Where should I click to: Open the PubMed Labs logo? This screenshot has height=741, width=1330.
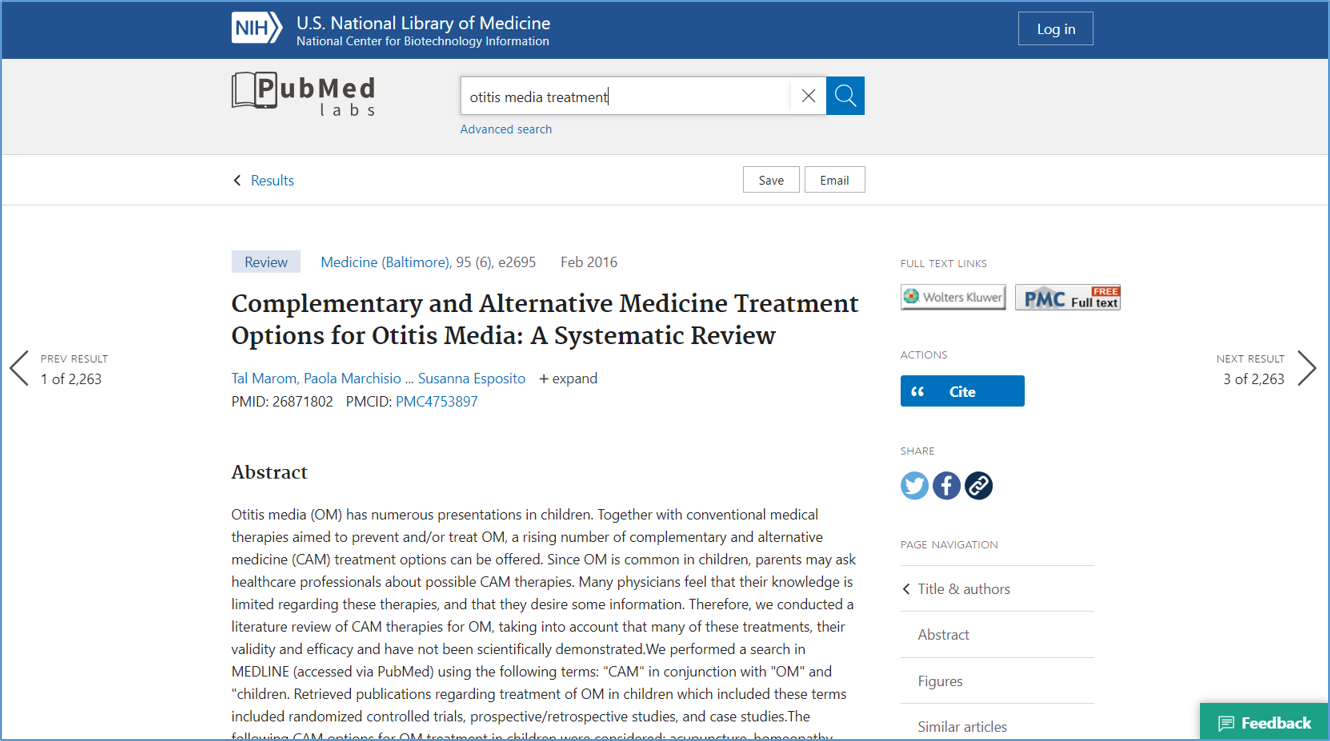[304, 94]
